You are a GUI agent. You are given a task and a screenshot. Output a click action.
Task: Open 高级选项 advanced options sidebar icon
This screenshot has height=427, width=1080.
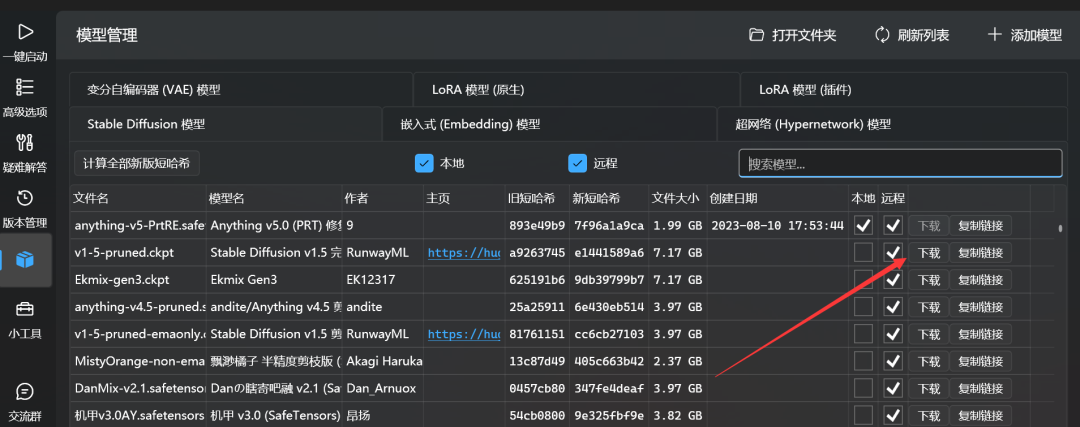pos(25,87)
